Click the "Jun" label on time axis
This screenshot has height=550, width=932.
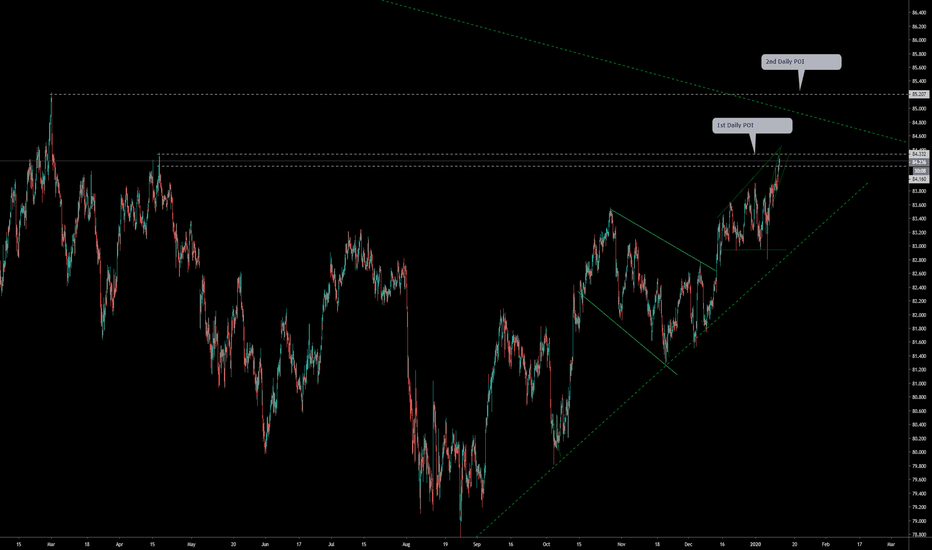click(264, 543)
